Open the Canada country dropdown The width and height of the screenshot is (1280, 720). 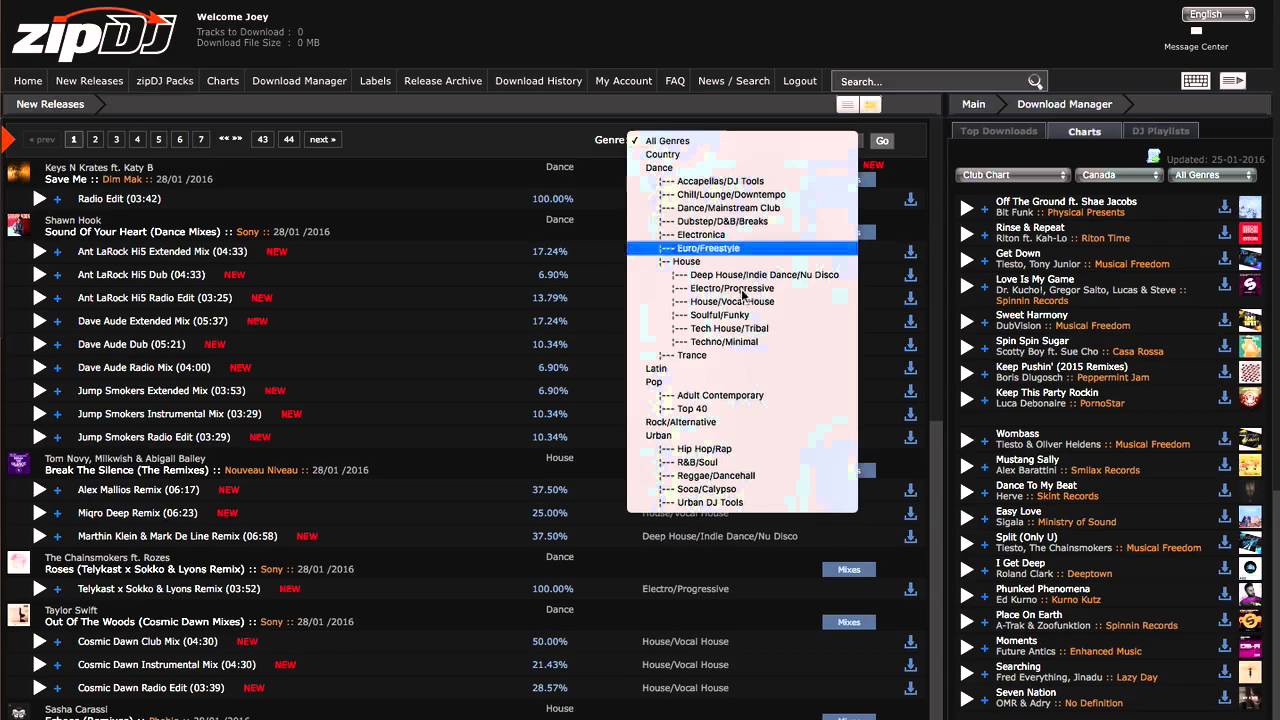tap(1118, 175)
